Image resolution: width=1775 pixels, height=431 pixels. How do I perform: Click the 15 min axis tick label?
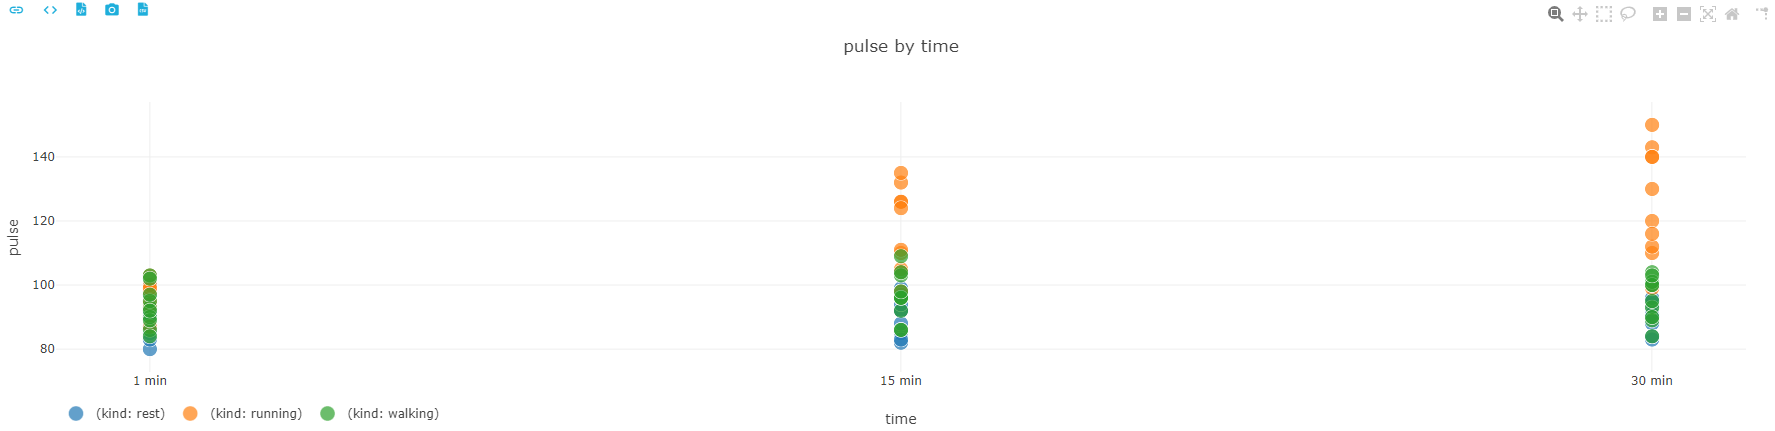[x=901, y=380]
